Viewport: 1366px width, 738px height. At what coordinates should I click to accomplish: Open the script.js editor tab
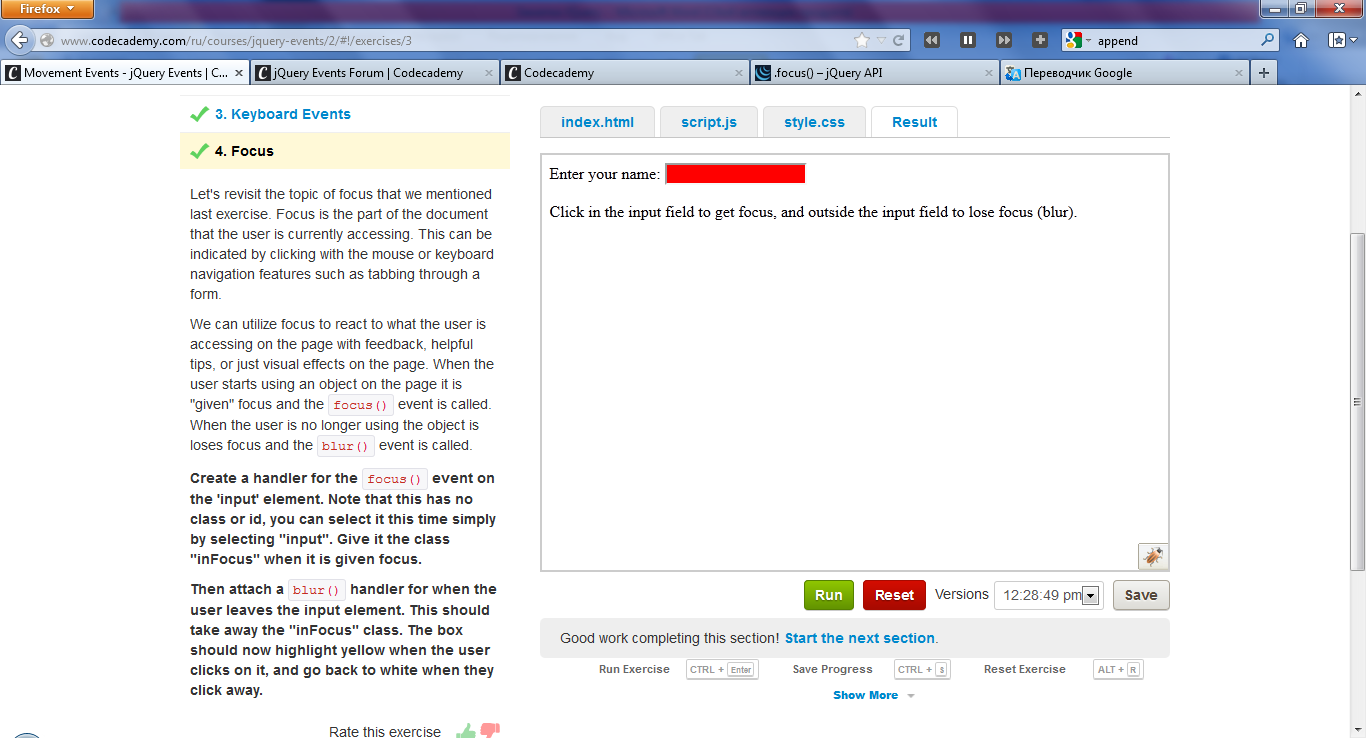[709, 122]
